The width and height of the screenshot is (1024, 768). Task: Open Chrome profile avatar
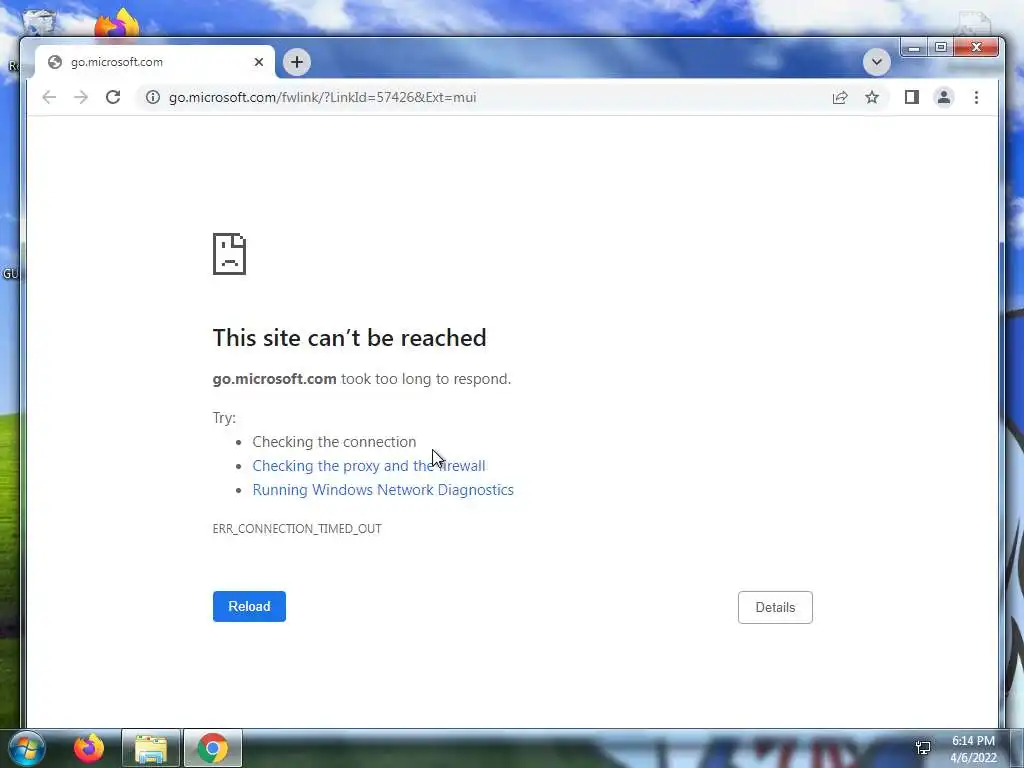pyautogui.click(x=944, y=97)
